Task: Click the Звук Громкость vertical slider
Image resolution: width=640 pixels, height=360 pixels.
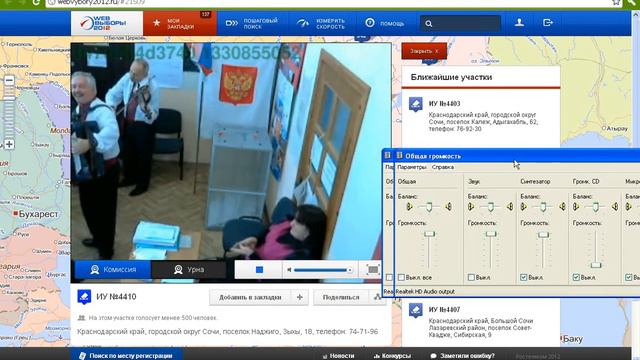Action: [491, 250]
